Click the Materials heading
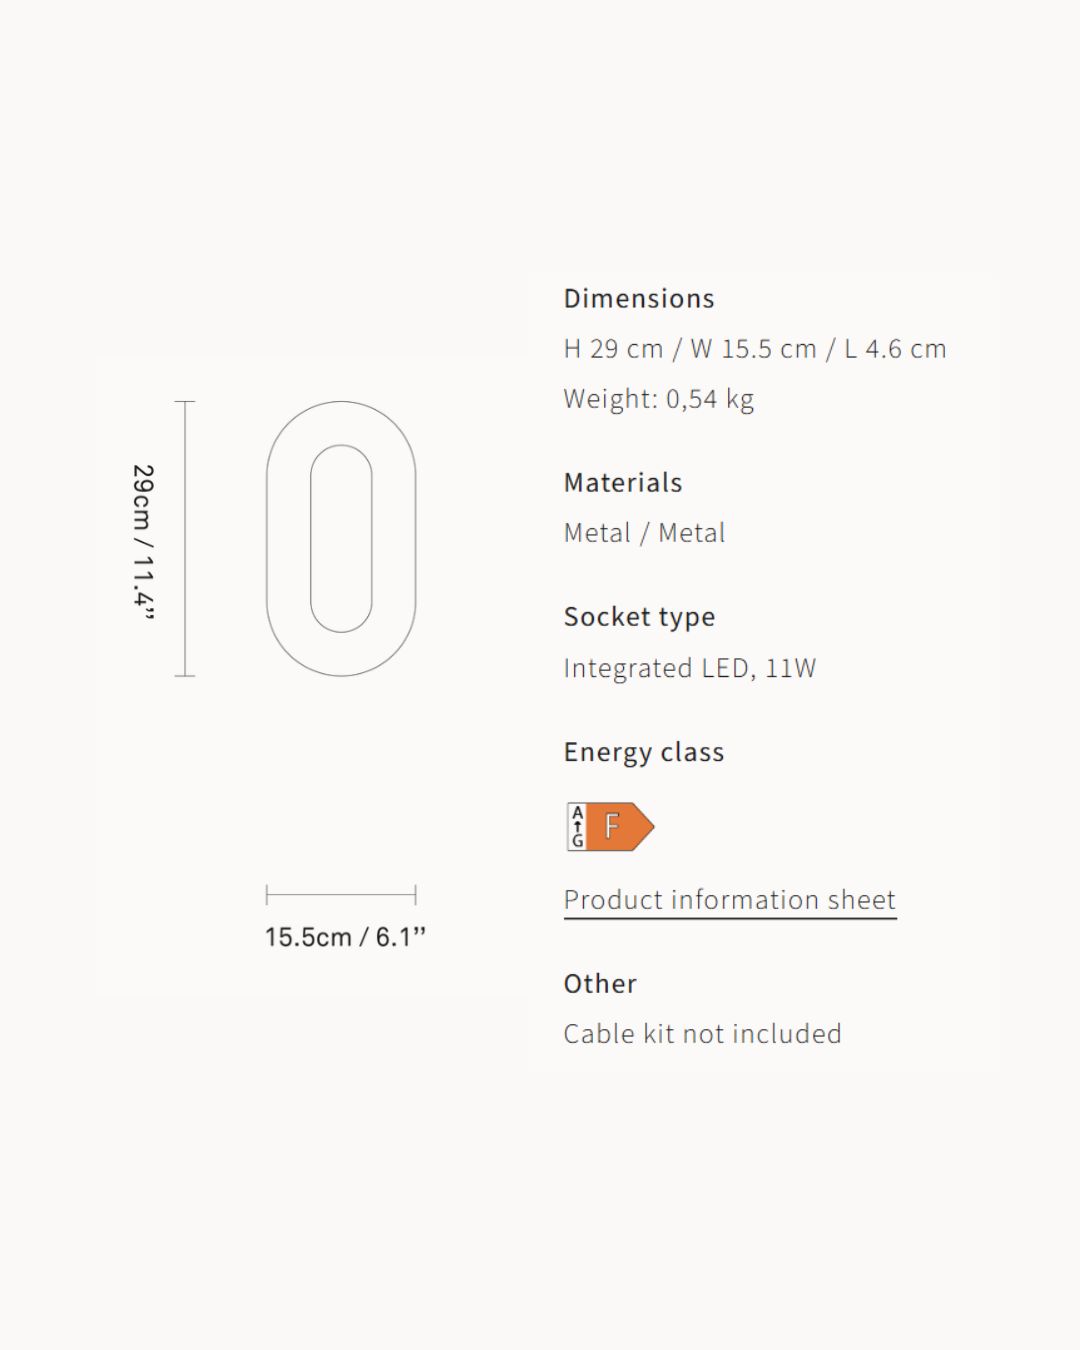 623,483
